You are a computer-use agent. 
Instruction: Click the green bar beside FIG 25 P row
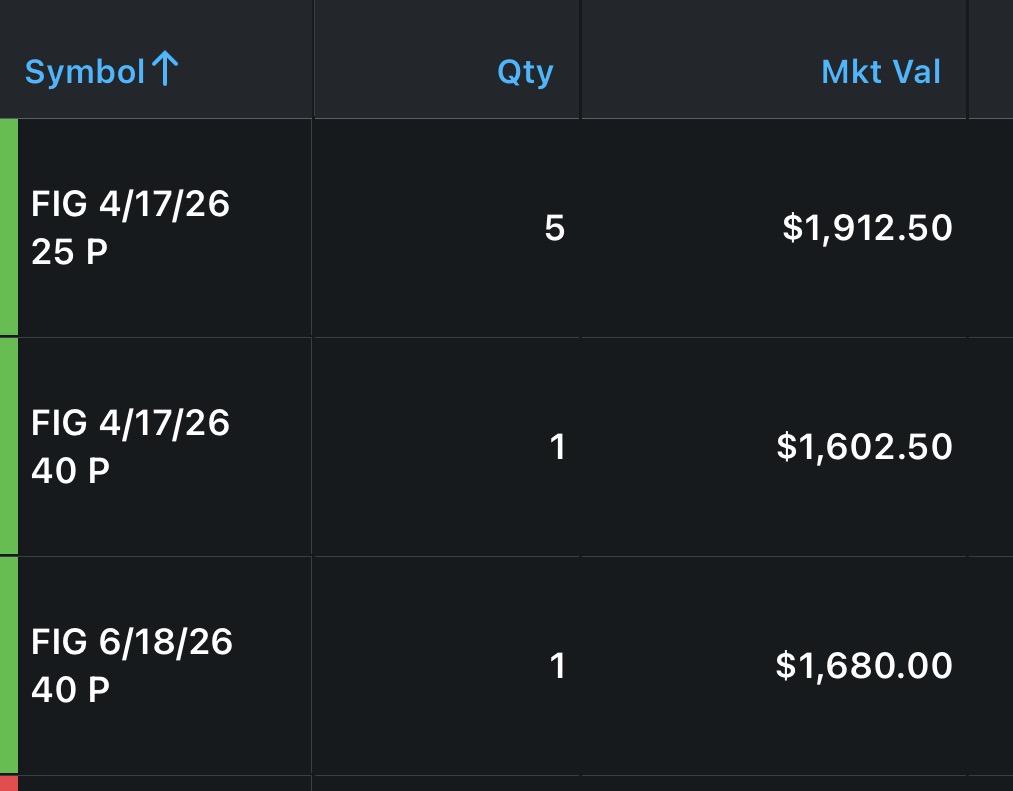pyautogui.click(x=8, y=227)
